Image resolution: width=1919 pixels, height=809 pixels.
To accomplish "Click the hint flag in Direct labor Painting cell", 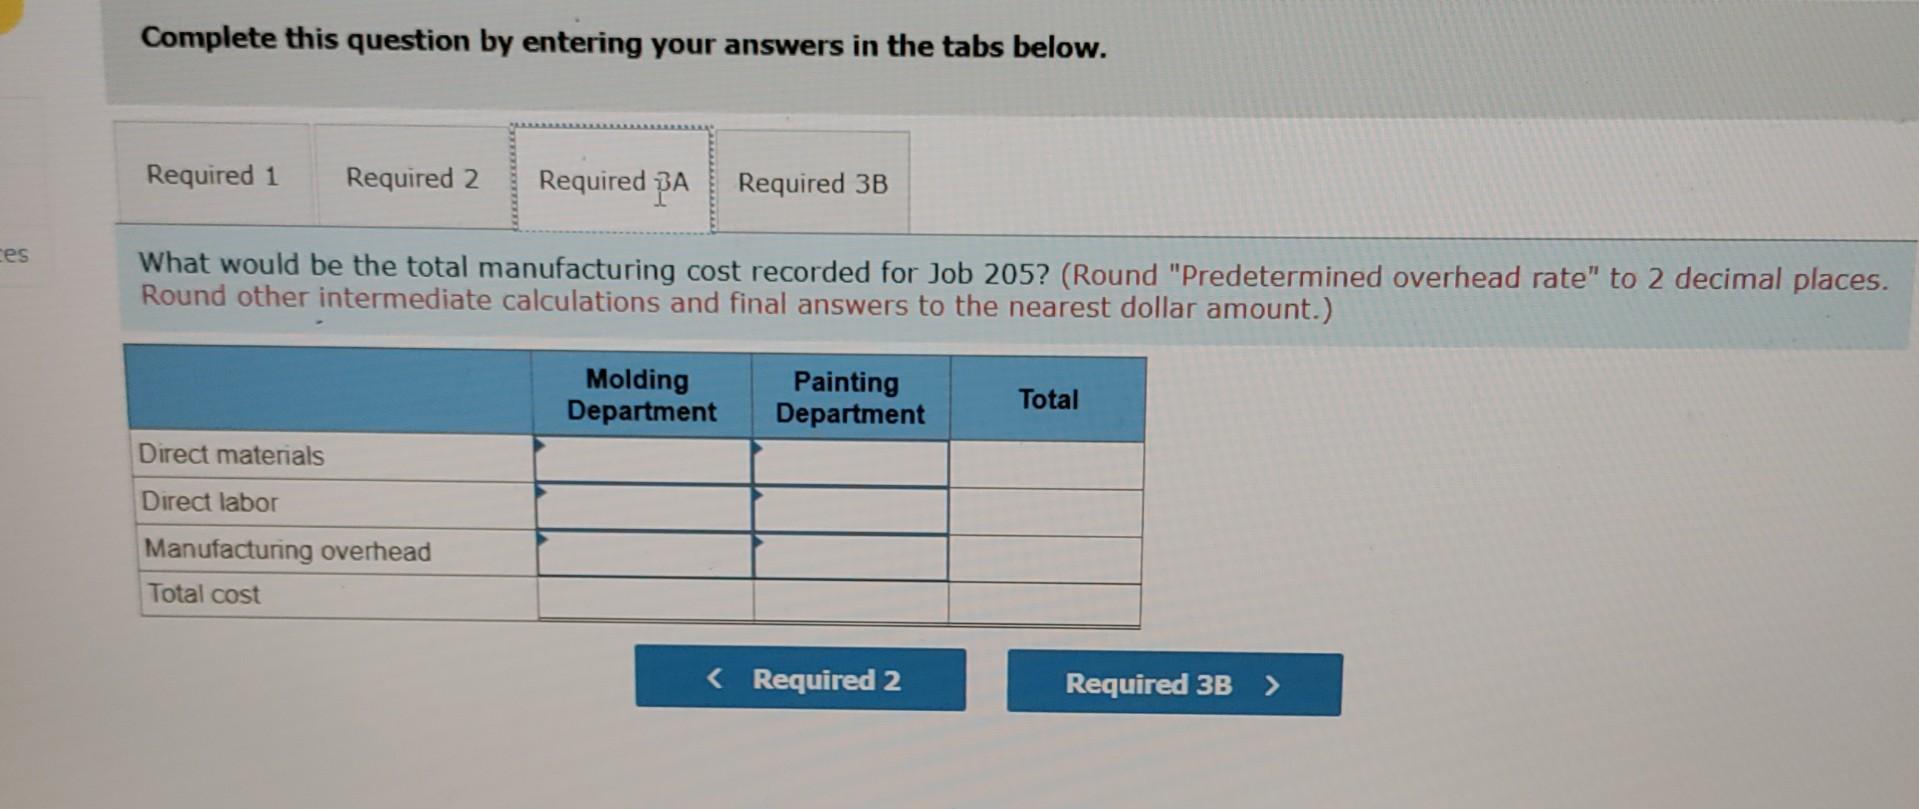I will (758, 492).
